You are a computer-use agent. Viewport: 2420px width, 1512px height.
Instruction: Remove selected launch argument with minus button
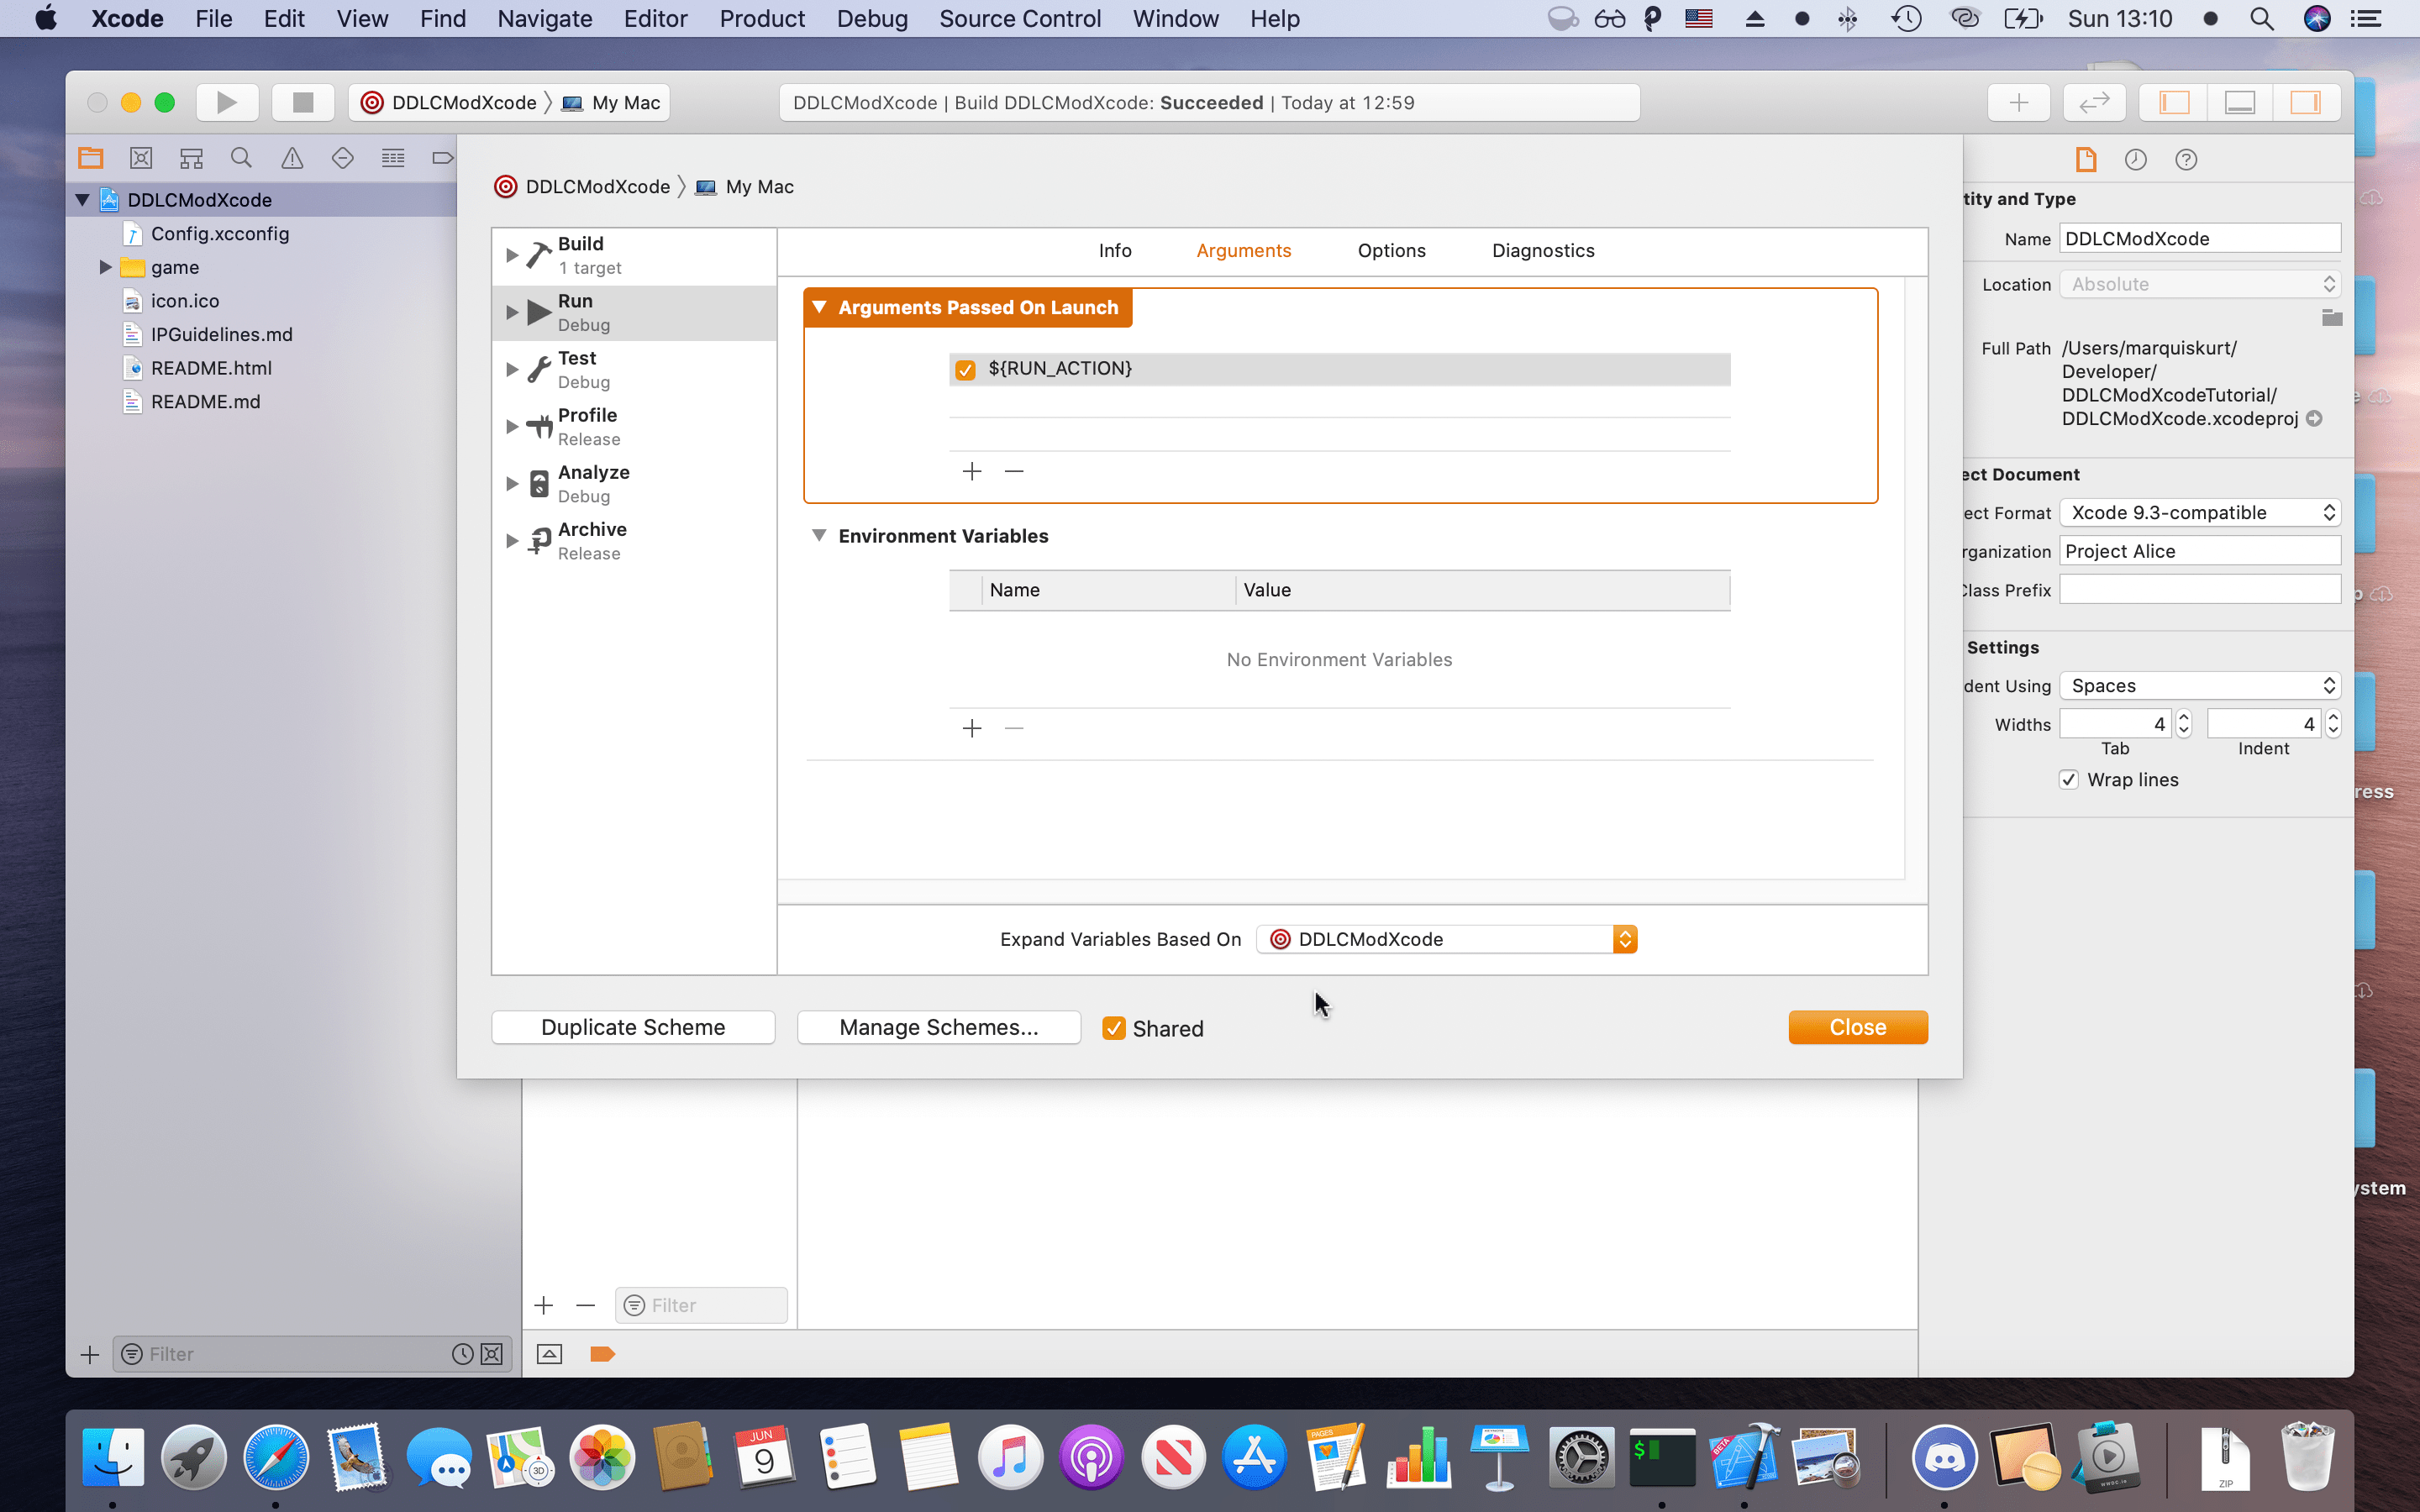click(1014, 471)
